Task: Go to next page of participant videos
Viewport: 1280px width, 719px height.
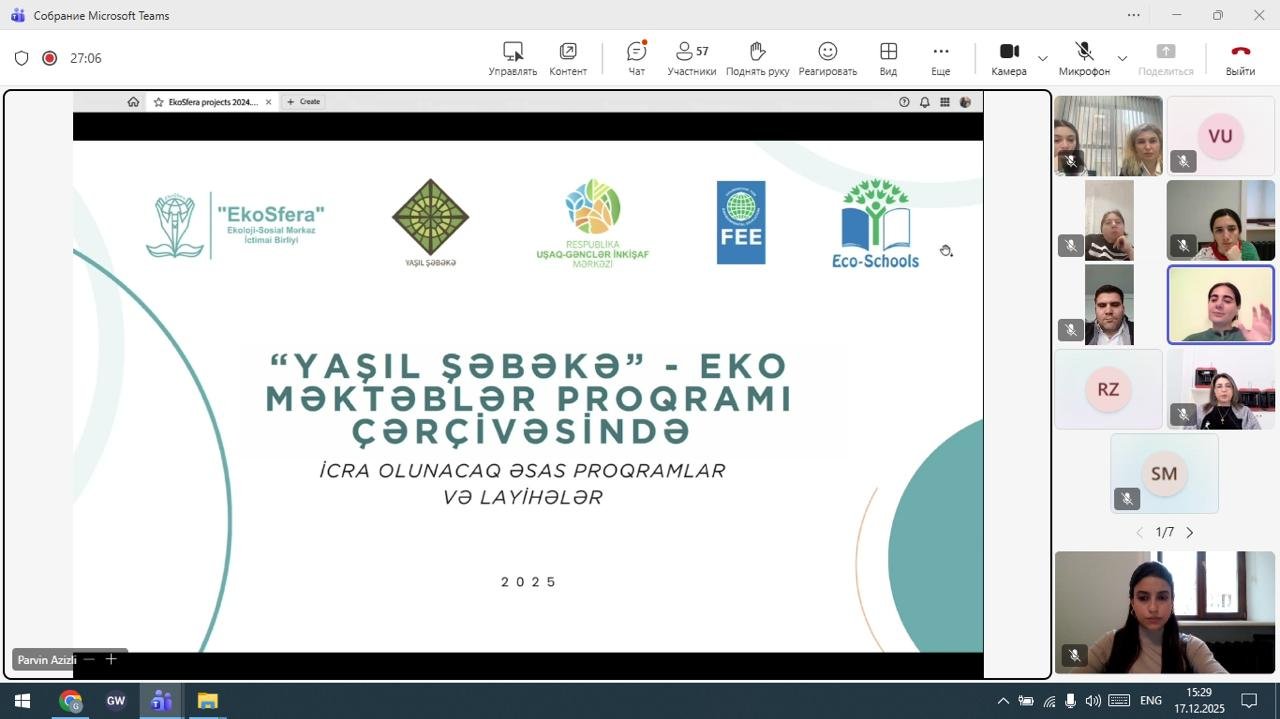Action: pyautogui.click(x=1190, y=533)
